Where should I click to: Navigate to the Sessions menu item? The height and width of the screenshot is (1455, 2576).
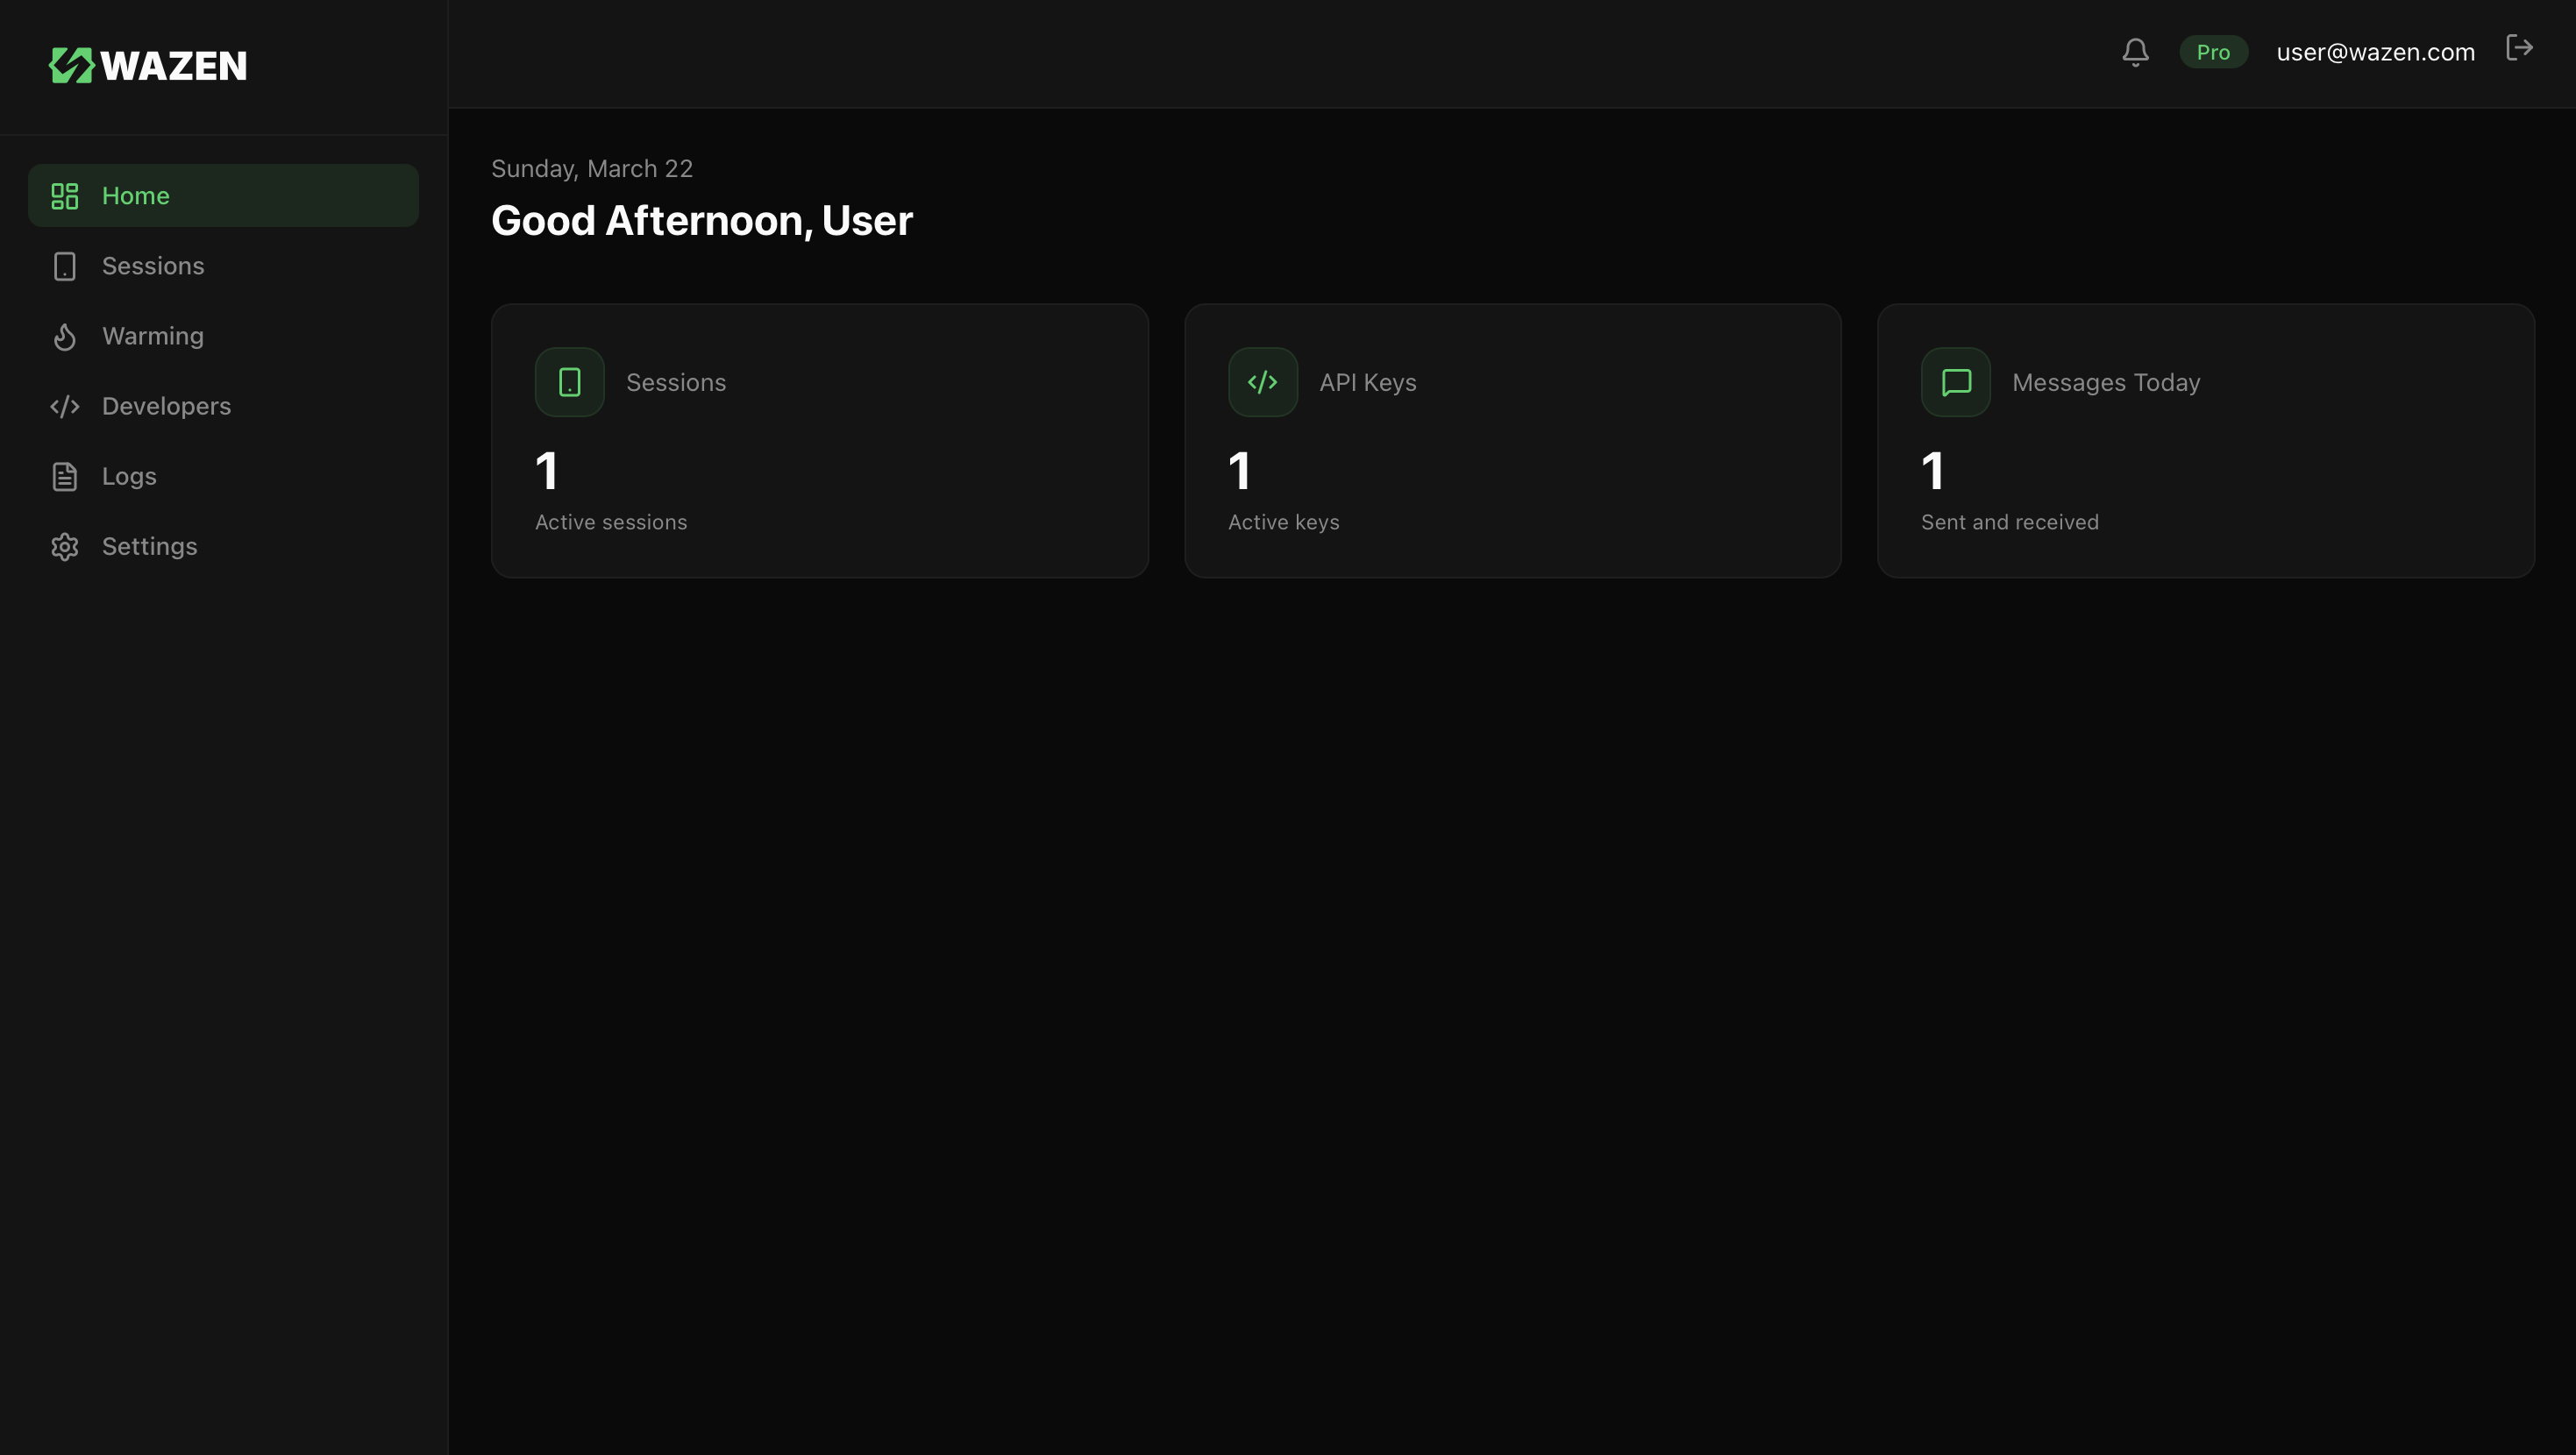153,265
